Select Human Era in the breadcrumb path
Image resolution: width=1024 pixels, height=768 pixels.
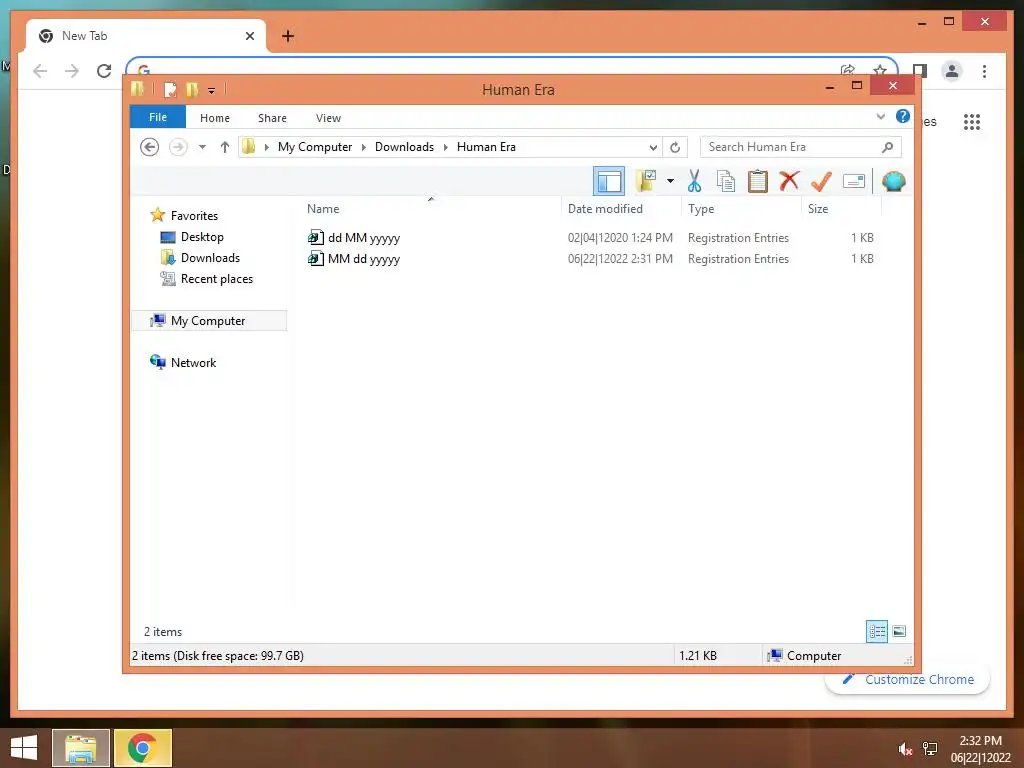(486, 147)
